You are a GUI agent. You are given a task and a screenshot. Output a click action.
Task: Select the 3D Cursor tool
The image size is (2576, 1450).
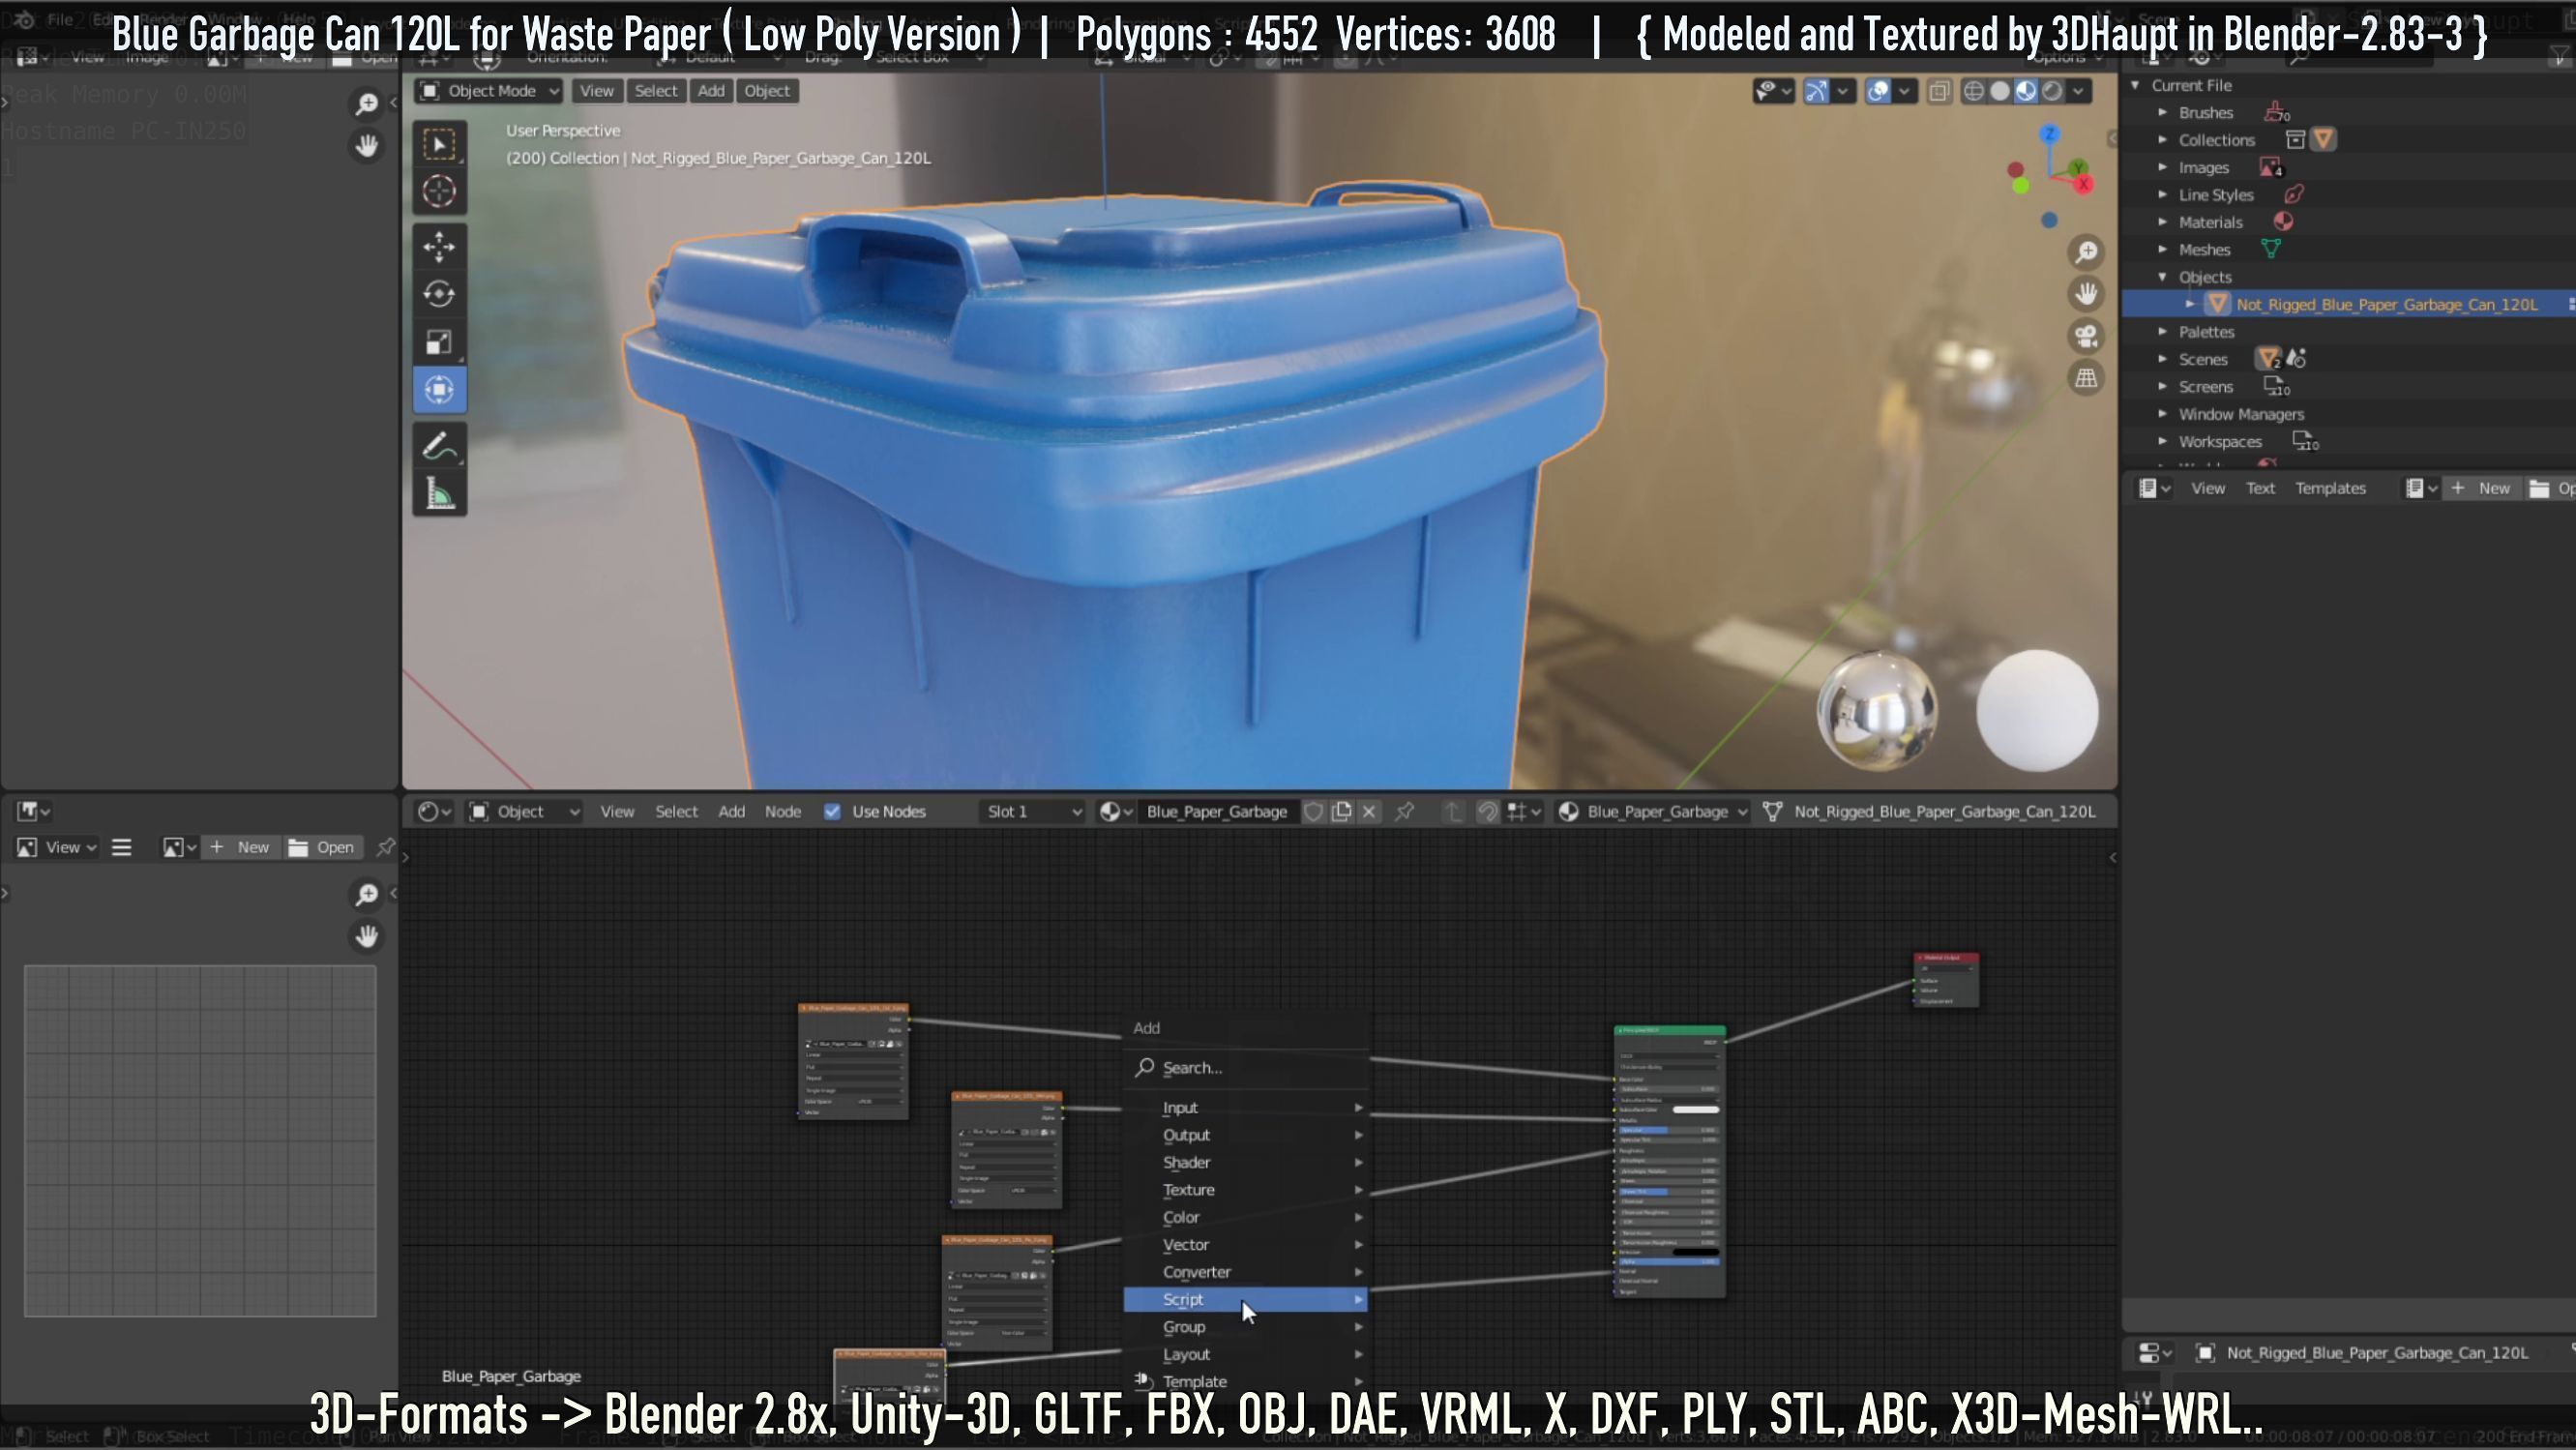click(439, 191)
